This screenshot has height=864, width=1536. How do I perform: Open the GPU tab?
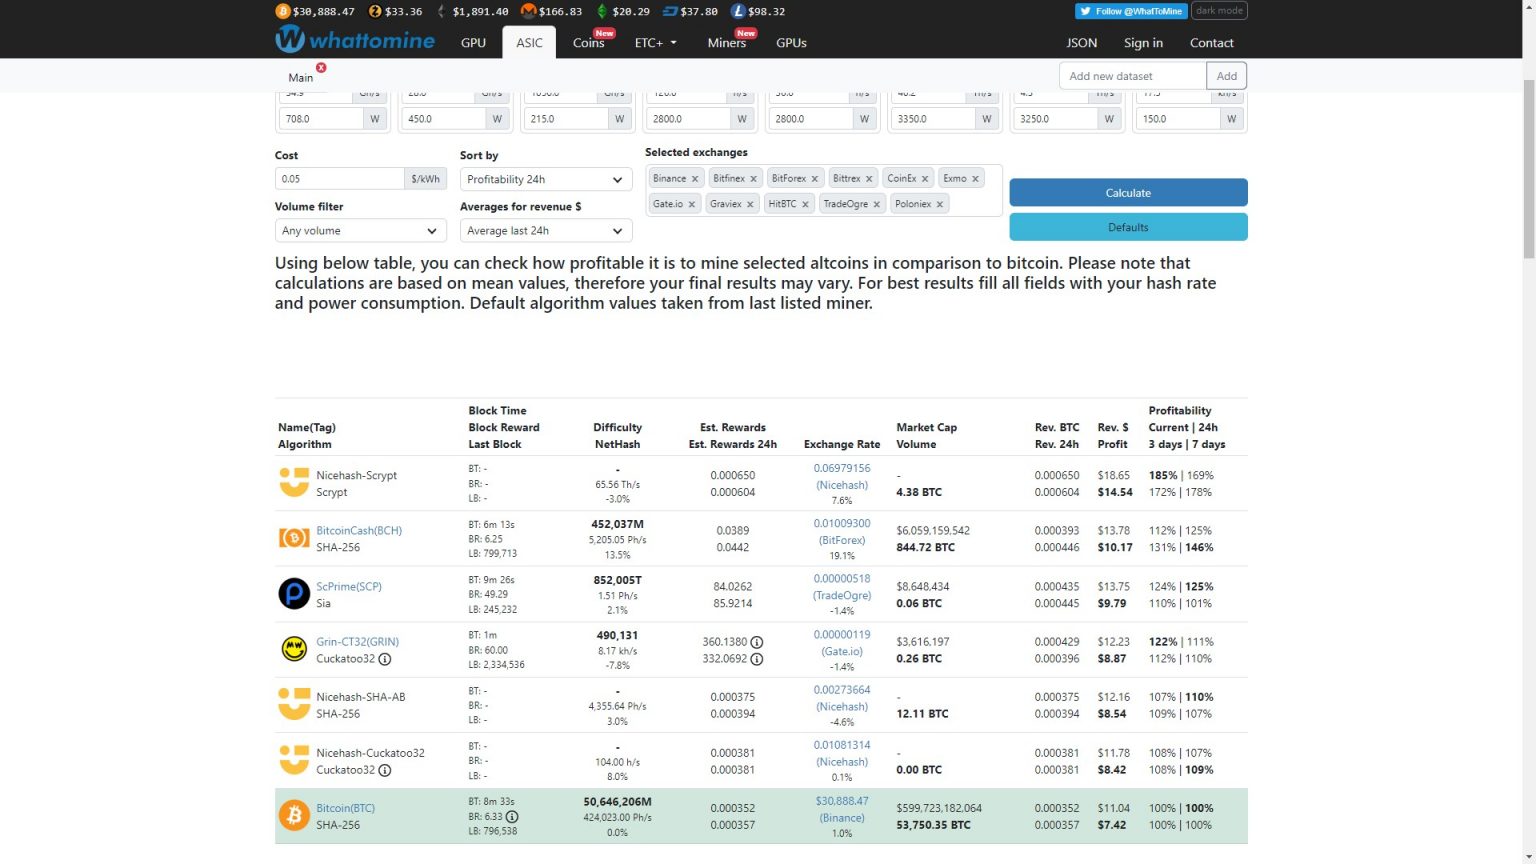(473, 43)
